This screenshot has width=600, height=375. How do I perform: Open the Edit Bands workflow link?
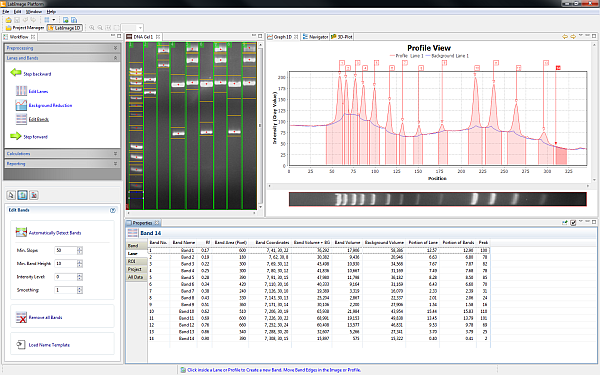(39, 119)
